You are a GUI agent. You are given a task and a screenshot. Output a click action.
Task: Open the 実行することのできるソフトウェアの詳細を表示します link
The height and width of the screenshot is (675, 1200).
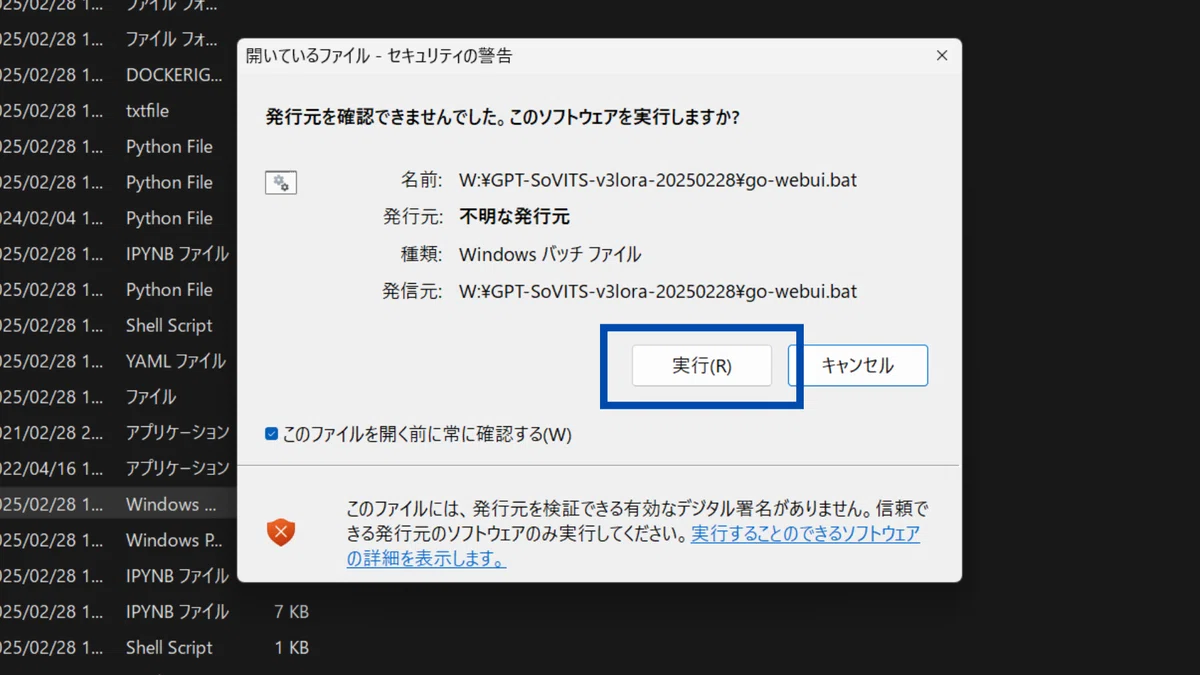tap(634, 546)
